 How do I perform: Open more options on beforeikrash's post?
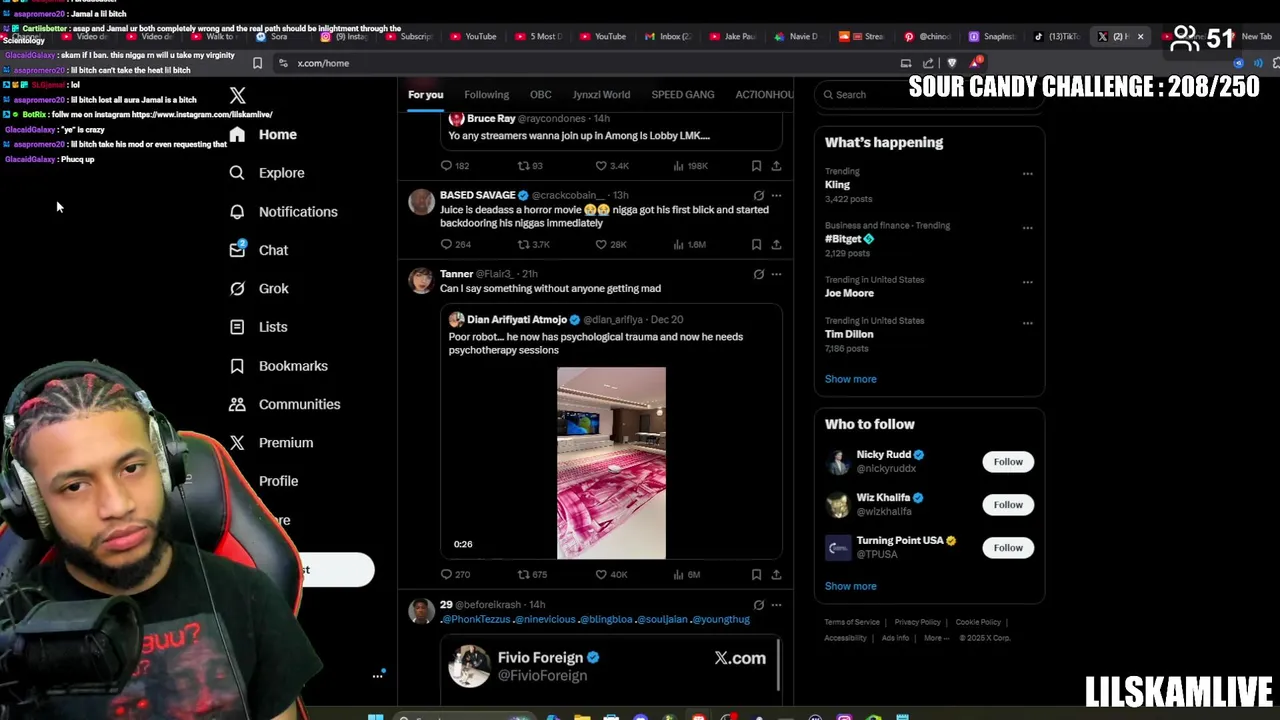tap(776, 605)
